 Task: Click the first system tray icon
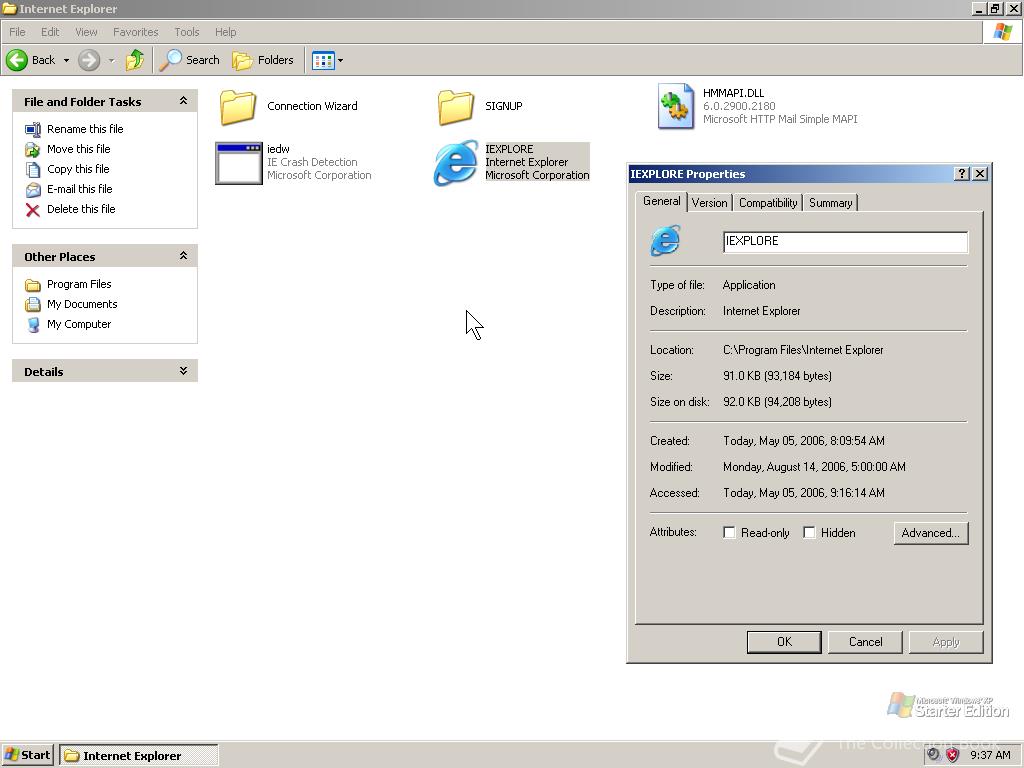click(x=934, y=755)
